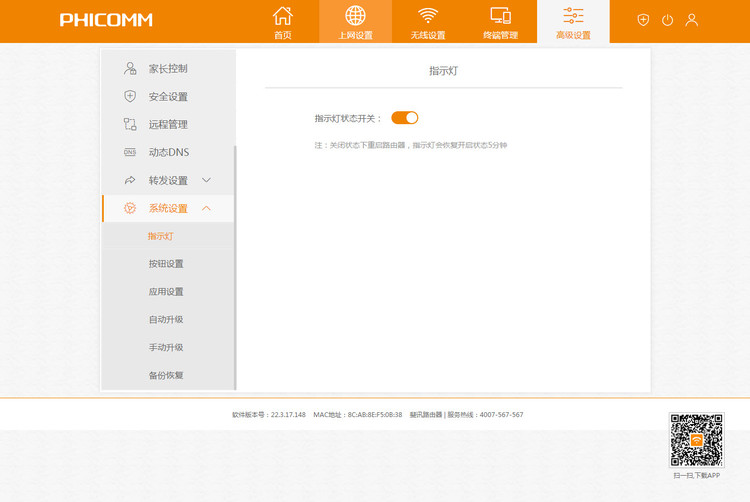Collapse the 系统设置 chevron
The width and height of the screenshot is (750, 502).
tap(206, 208)
